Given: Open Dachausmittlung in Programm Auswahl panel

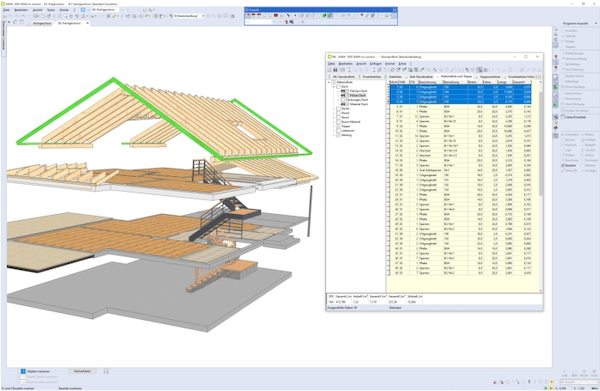Looking at the screenshot, I should pos(576,59).
